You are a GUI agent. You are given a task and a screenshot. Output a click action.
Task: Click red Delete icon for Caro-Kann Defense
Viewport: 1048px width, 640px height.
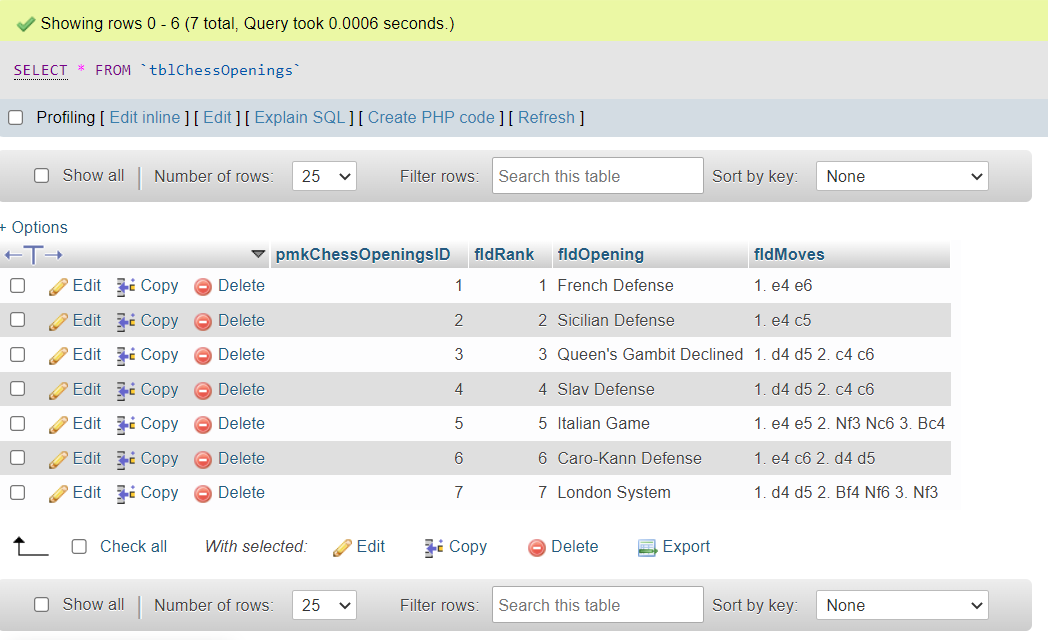click(x=203, y=459)
